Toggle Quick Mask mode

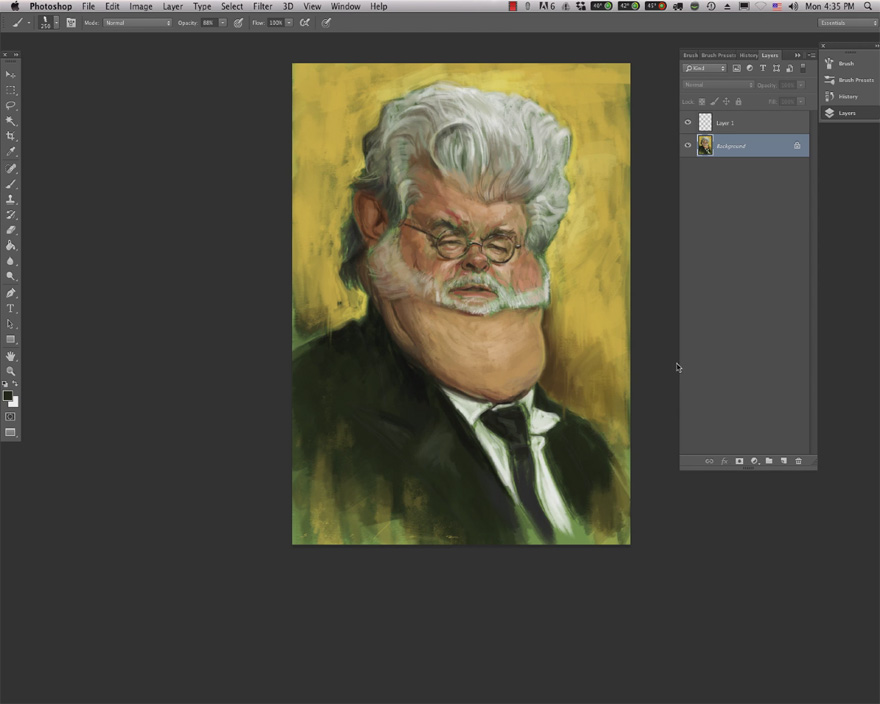10,417
